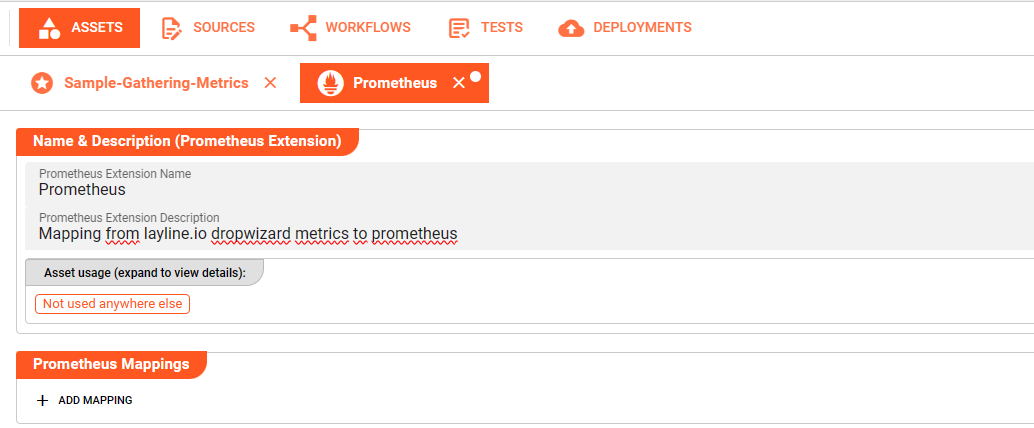Close the Prometheus tab
Viewport: 1034px width, 428px height.
pos(458,83)
